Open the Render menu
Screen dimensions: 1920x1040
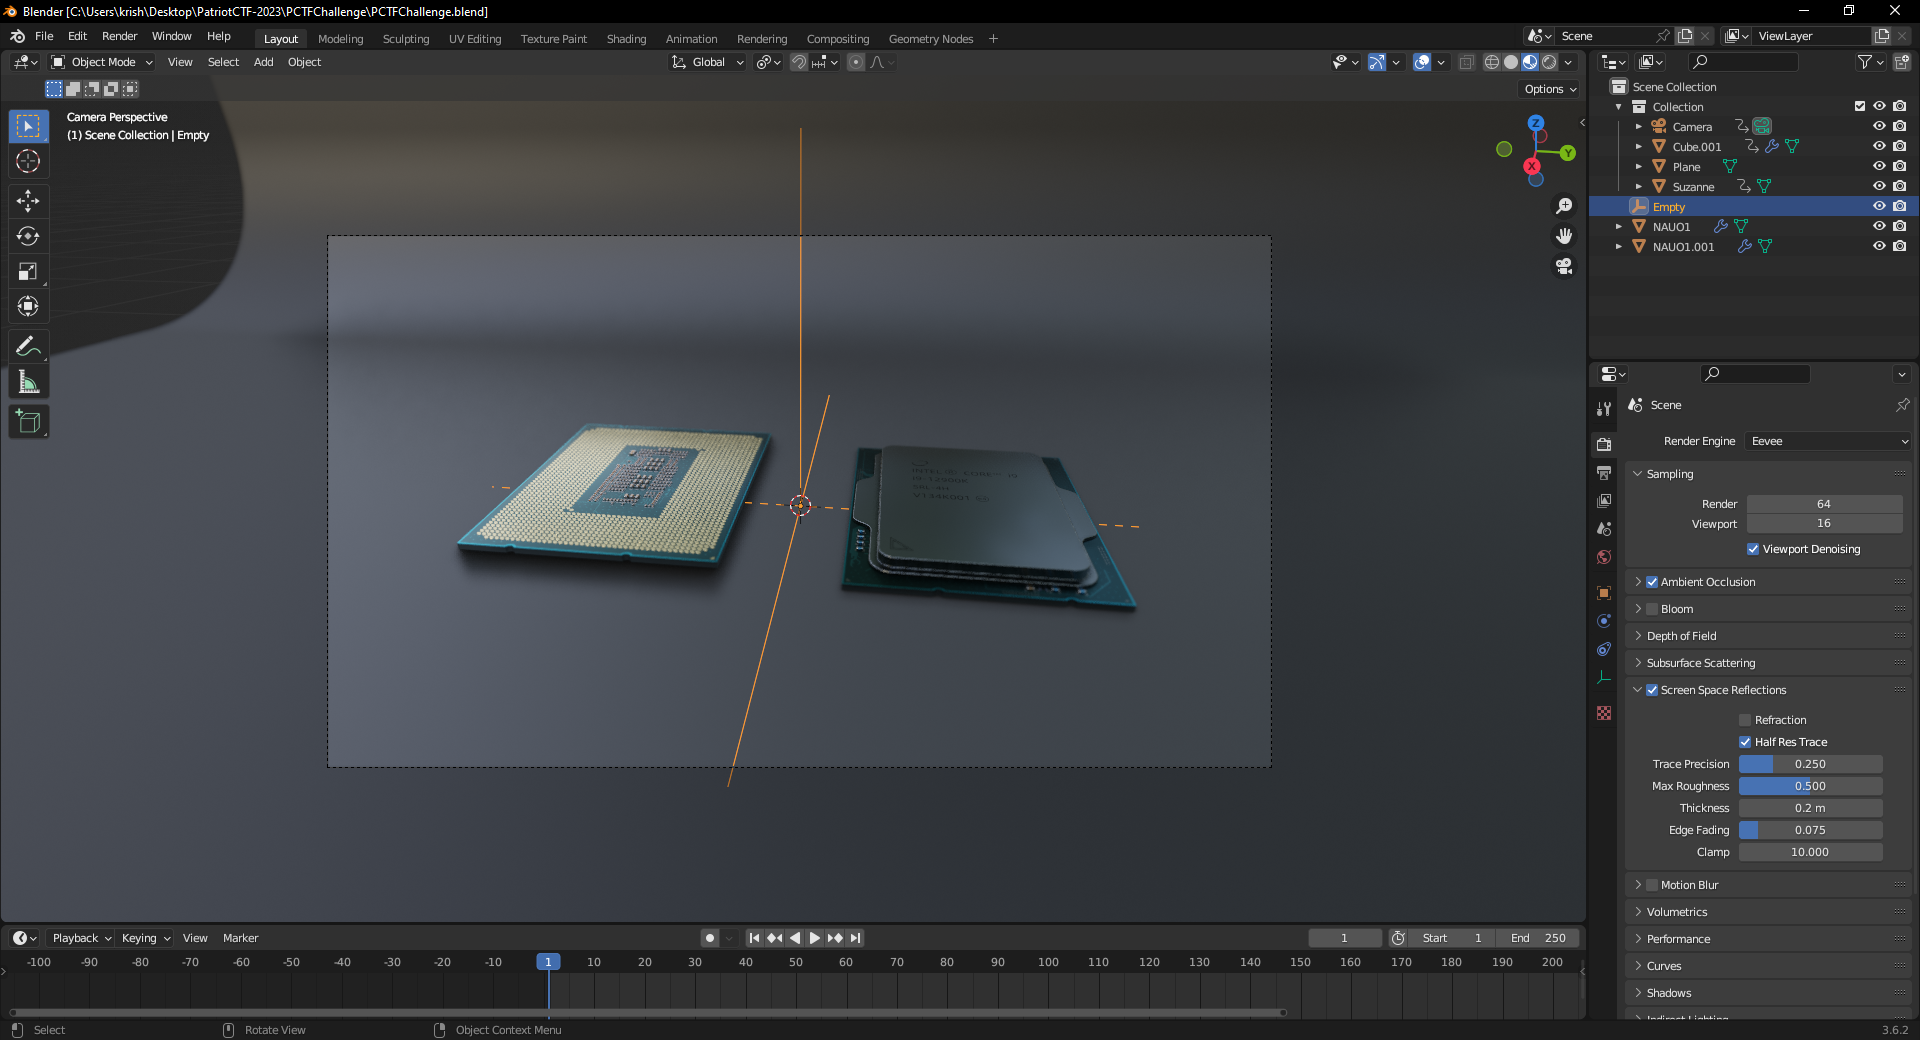point(119,36)
